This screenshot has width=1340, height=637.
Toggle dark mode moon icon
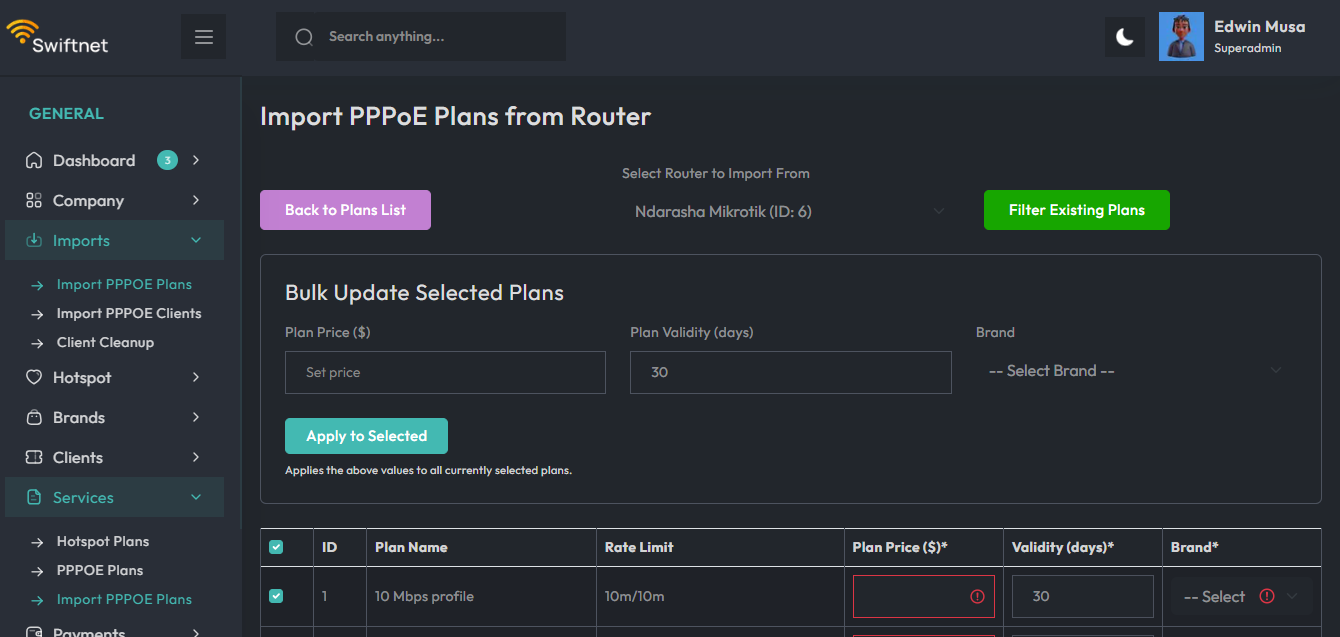1125,37
